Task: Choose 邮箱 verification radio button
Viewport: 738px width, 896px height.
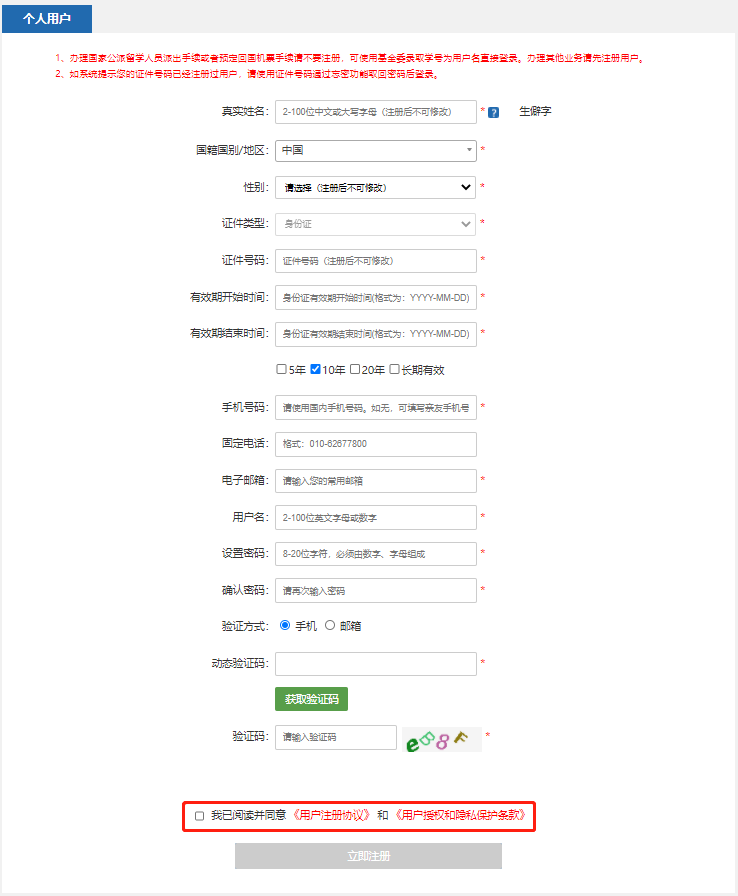Action: pyautogui.click(x=330, y=625)
